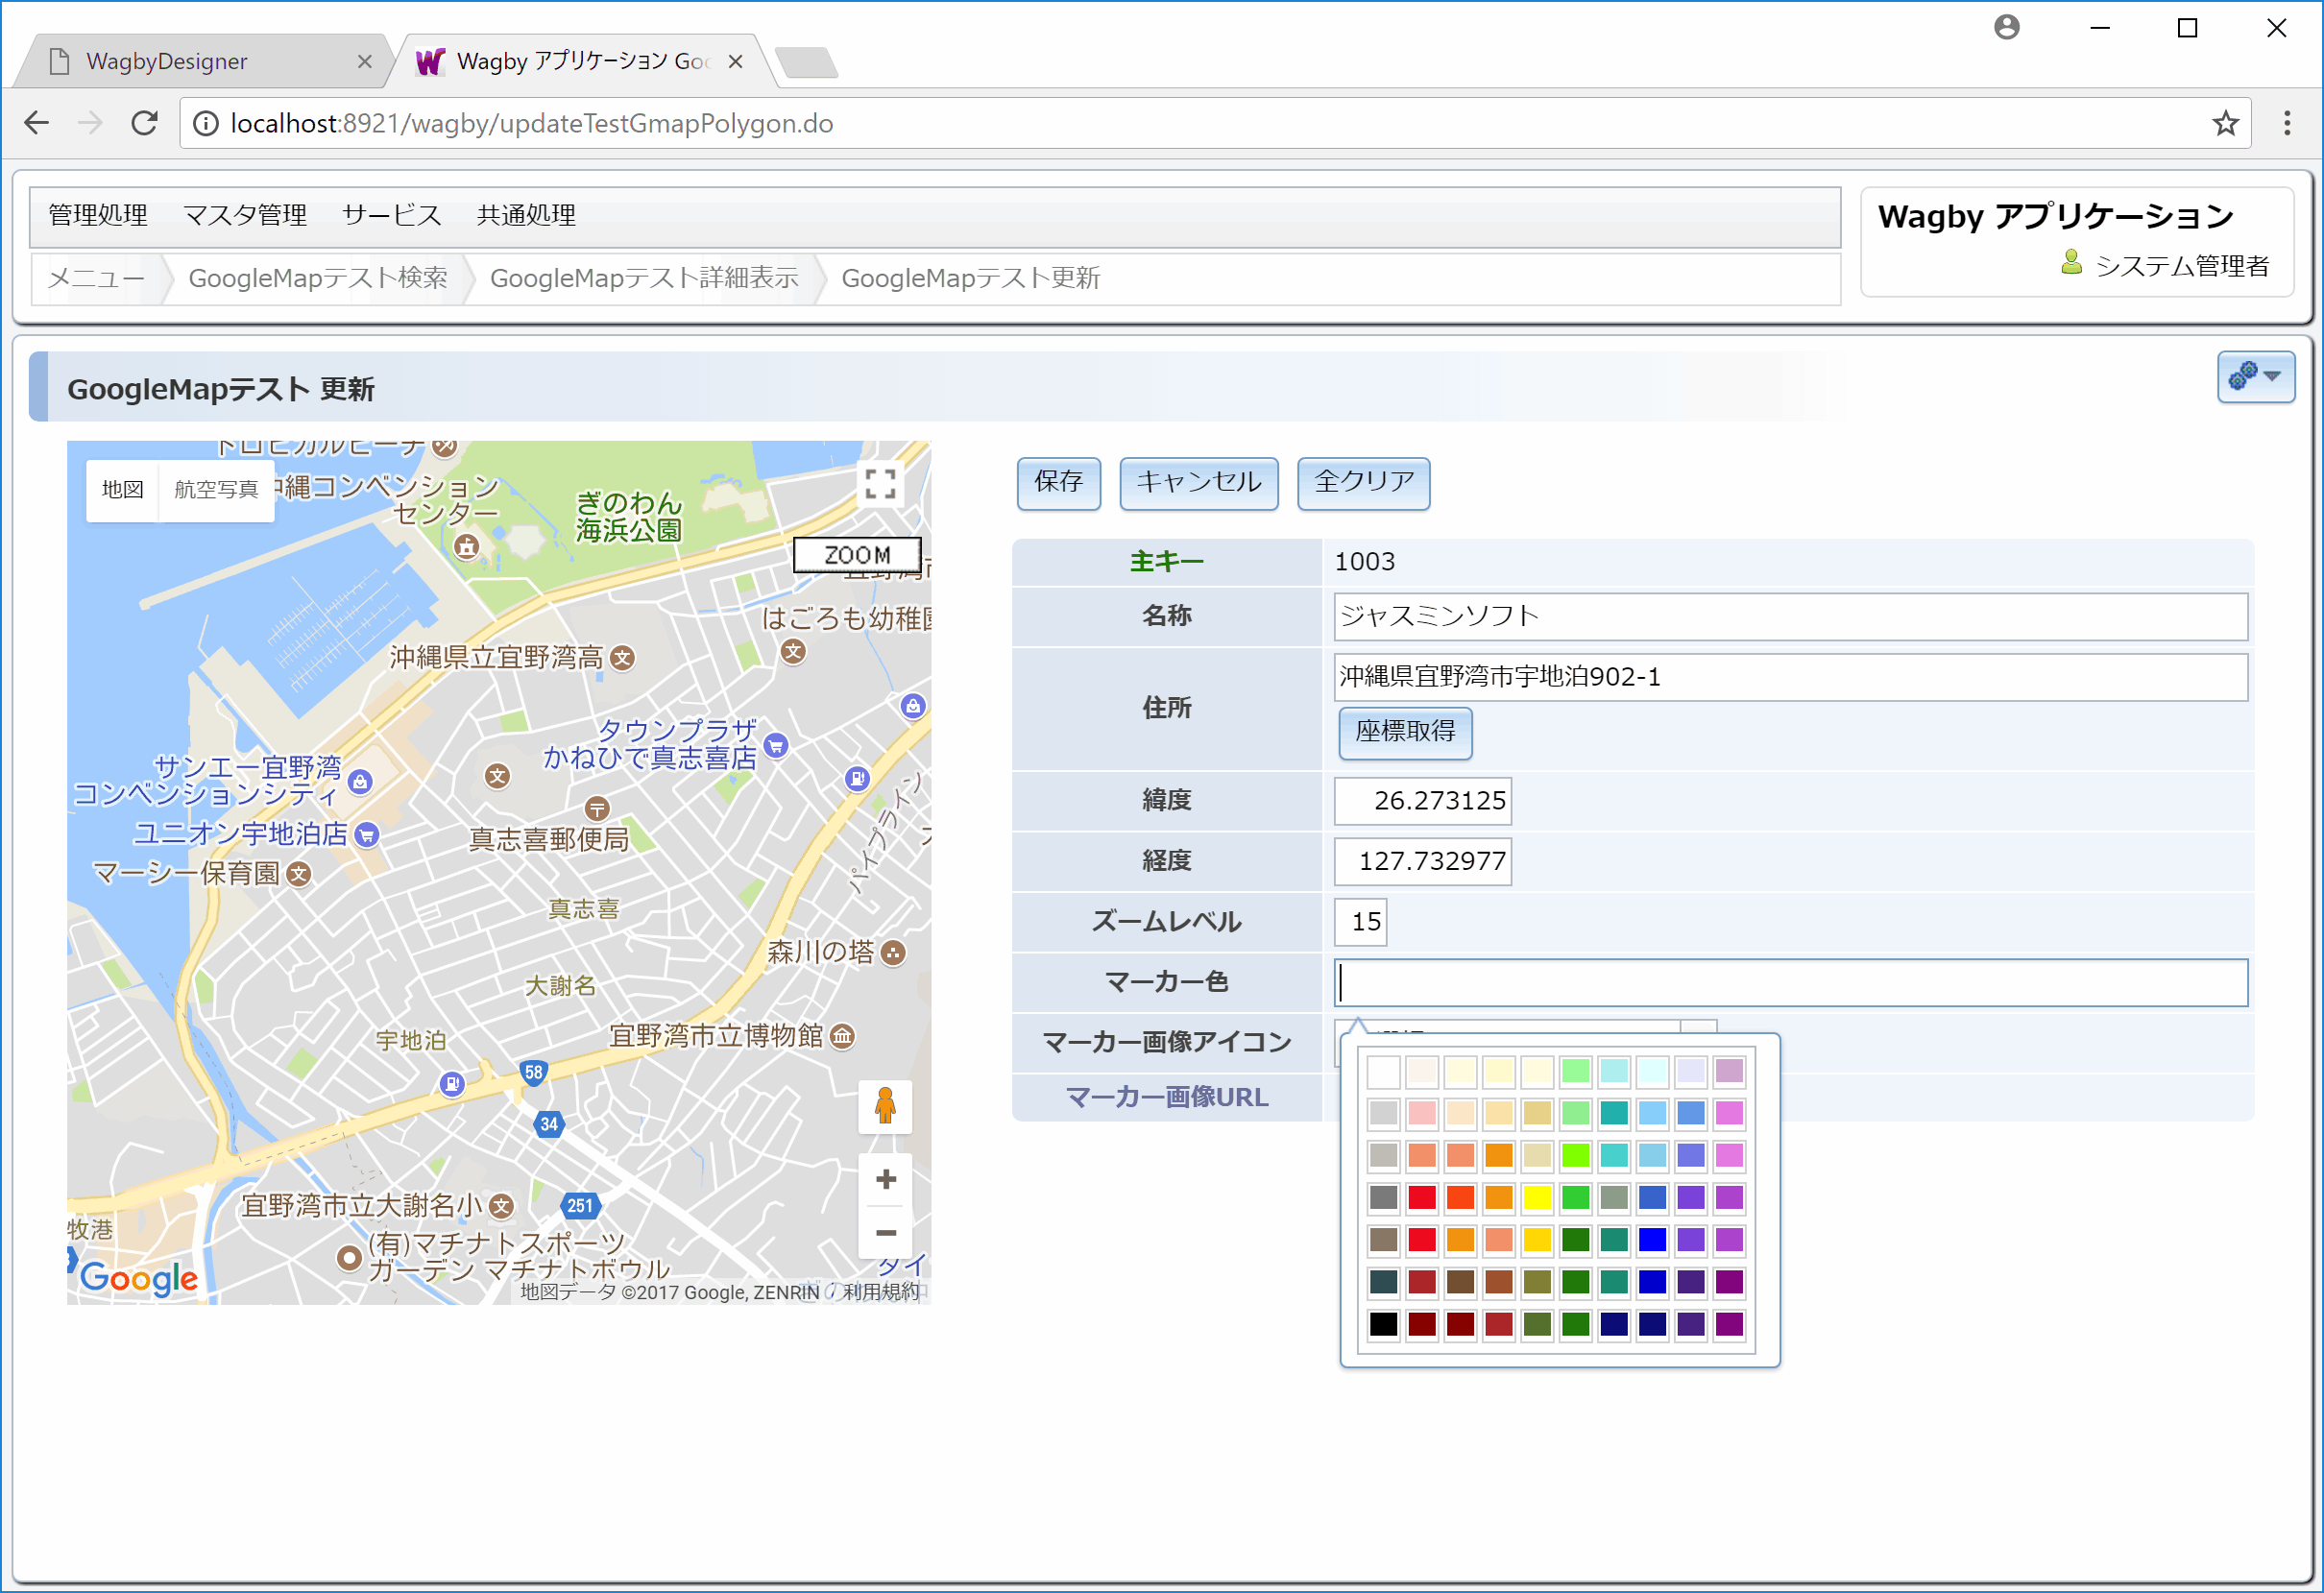Screen dimensions: 2324x1593
Task: Pick the lime chartreuse swatch
Action: [x=1575, y=1155]
